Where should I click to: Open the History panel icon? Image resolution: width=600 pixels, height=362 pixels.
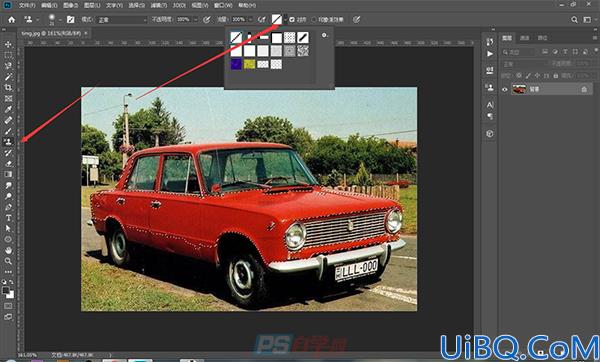pos(490,42)
